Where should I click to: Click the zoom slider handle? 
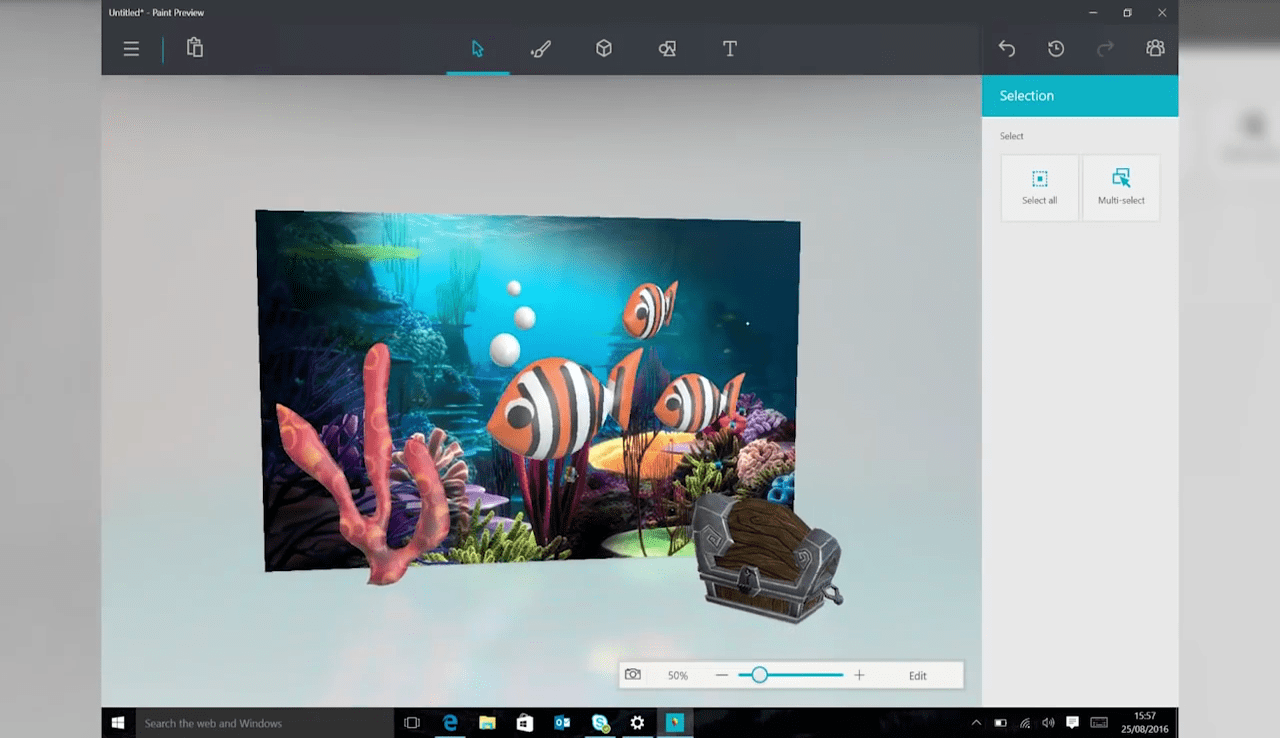coord(759,675)
